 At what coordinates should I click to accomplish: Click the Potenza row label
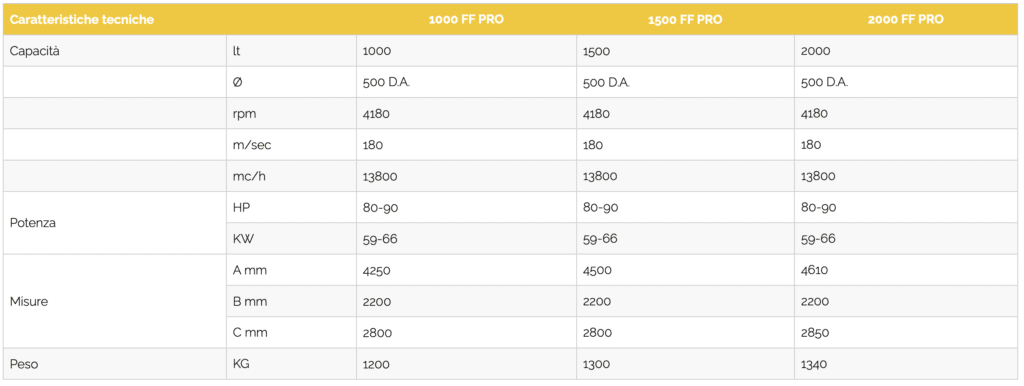[x=33, y=223]
